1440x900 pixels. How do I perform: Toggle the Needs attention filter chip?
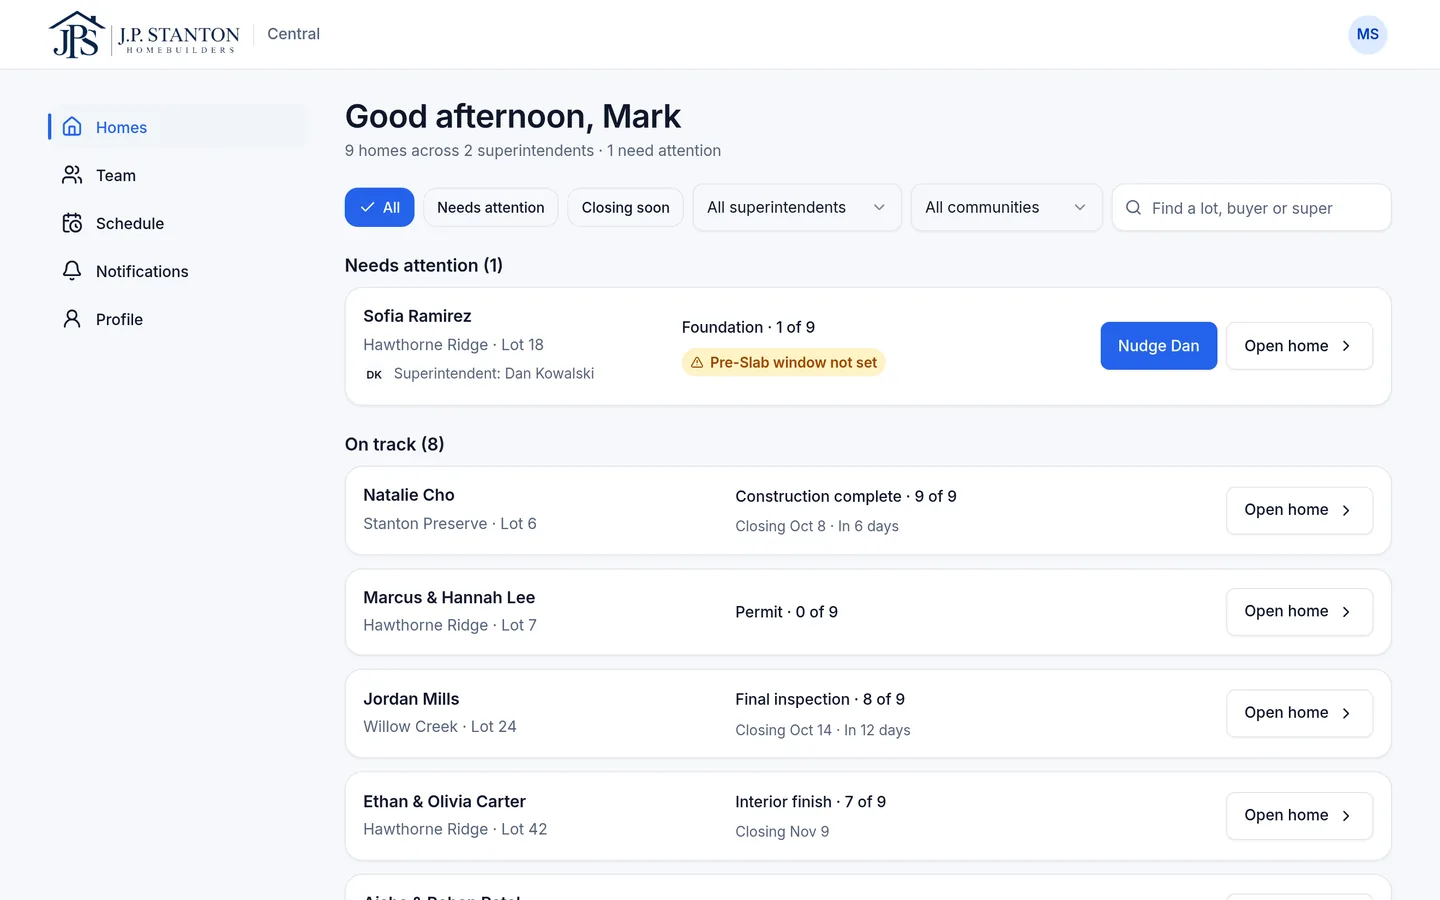[490, 207]
